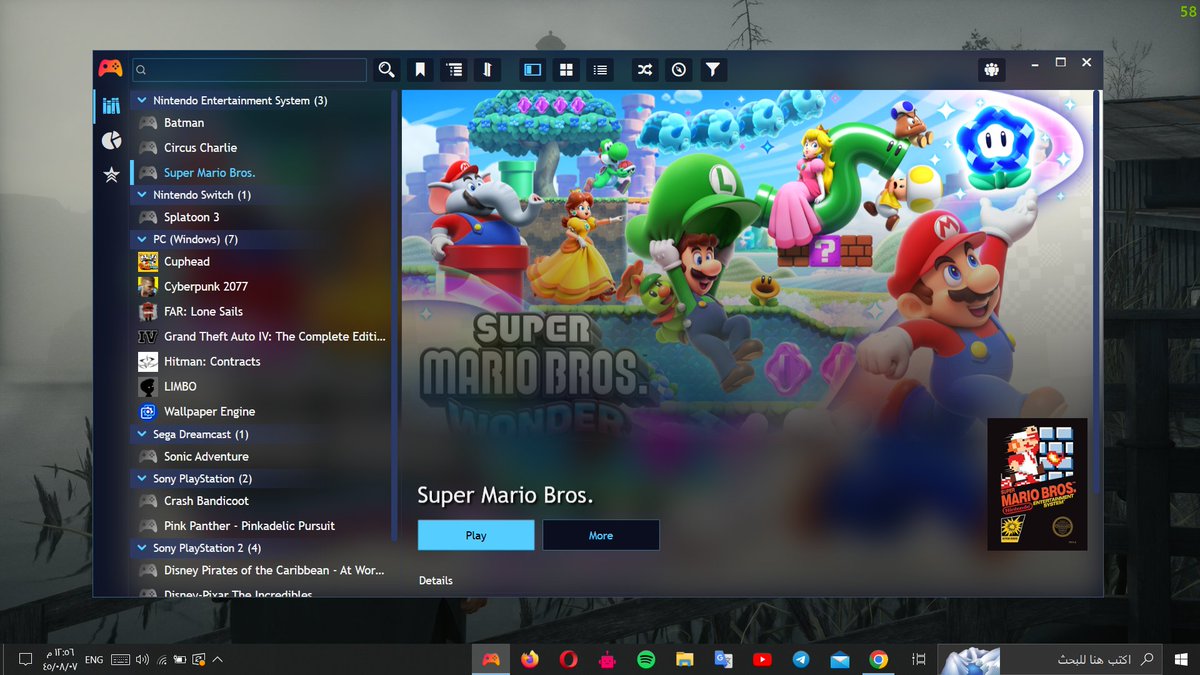
Task: Open the More options button
Action: click(601, 535)
